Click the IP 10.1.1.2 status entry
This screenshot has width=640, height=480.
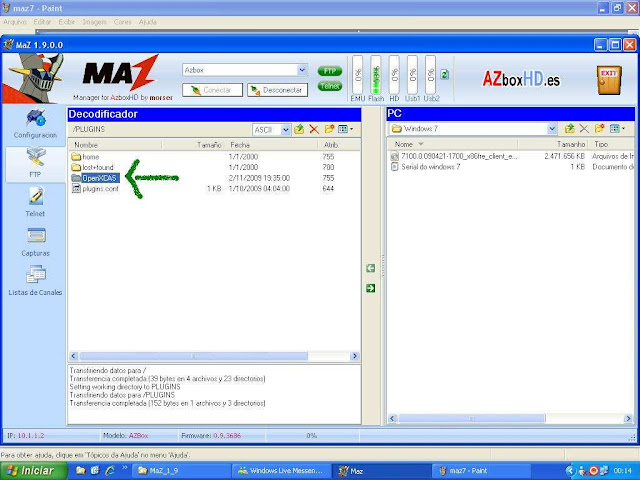click(26, 436)
